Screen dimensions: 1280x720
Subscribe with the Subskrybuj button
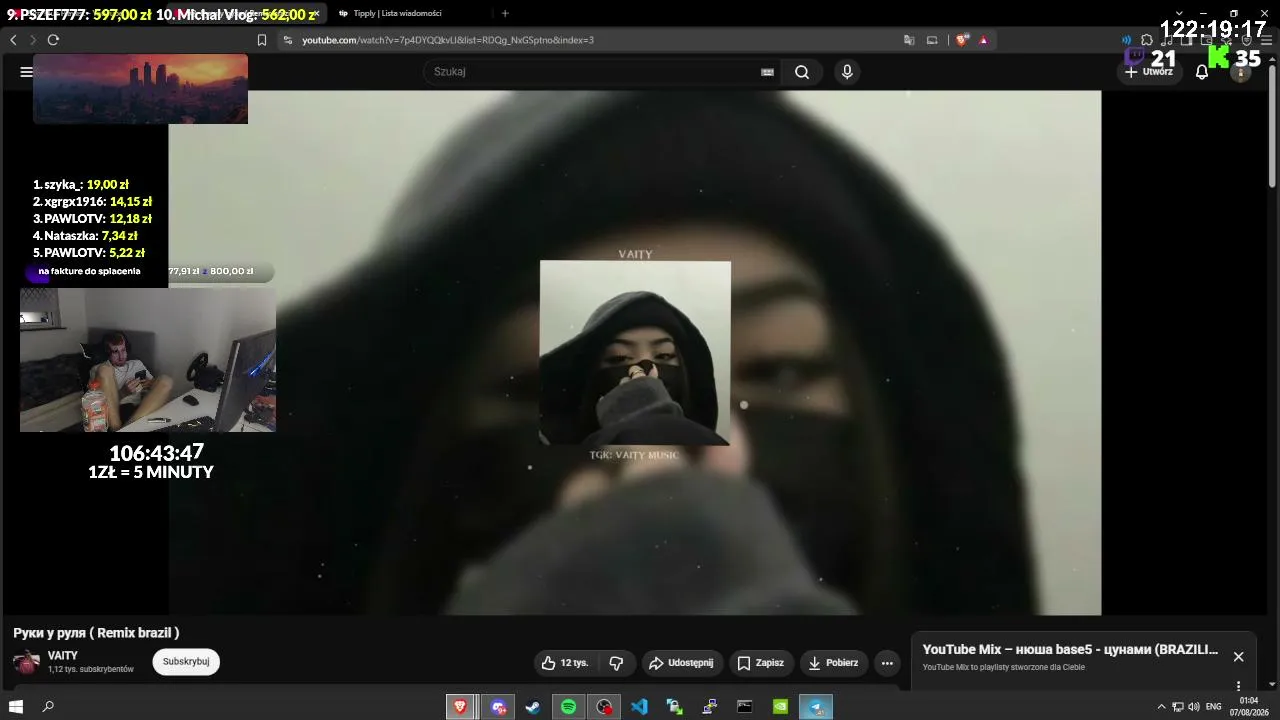[x=186, y=662]
